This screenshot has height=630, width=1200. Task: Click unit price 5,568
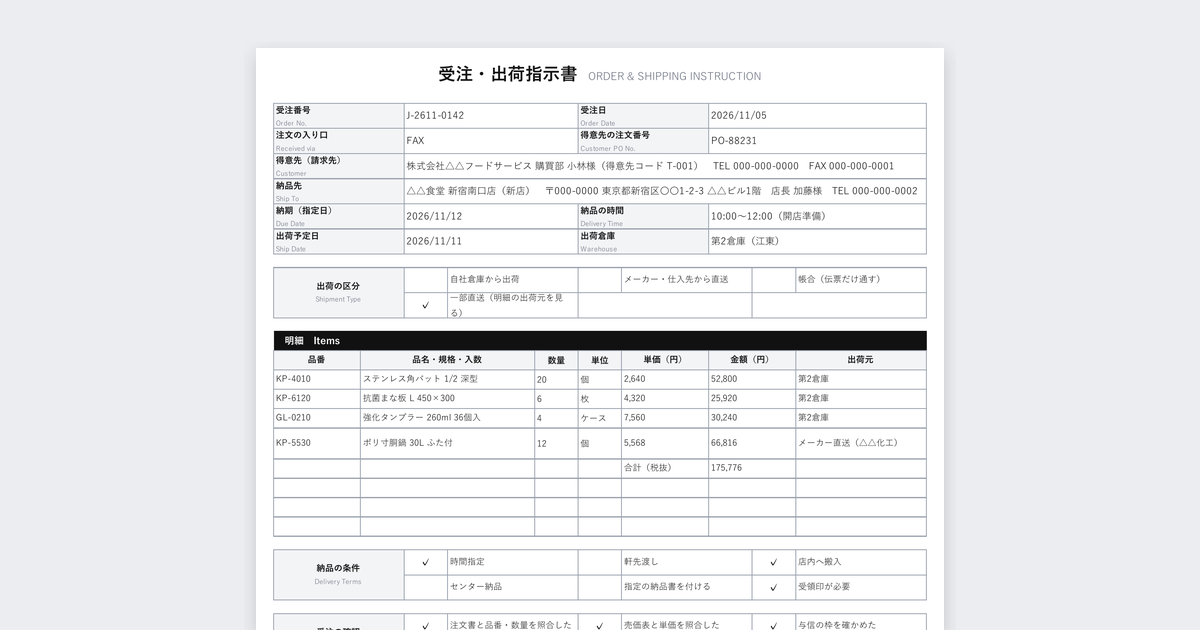[x=635, y=443]
